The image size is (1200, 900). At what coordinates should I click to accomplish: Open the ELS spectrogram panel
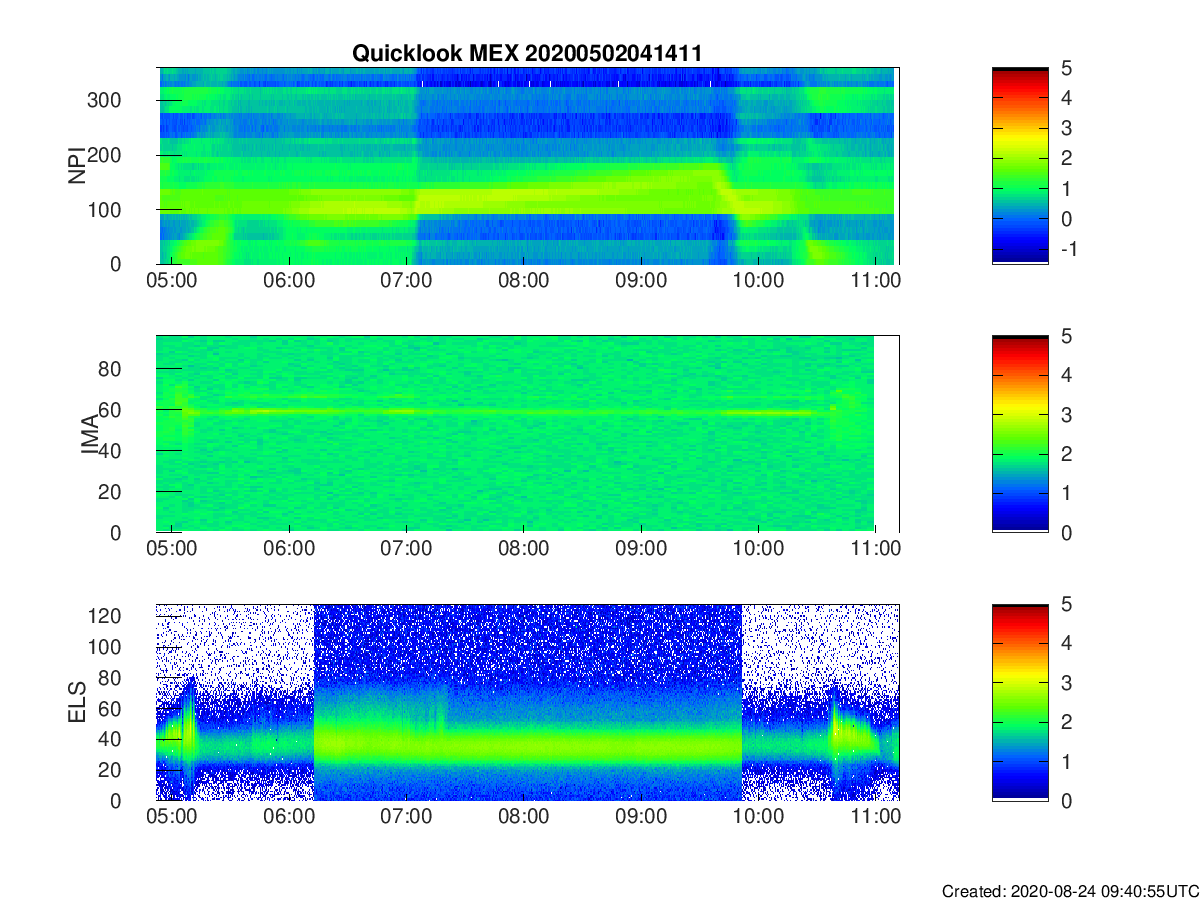point(528,702)
